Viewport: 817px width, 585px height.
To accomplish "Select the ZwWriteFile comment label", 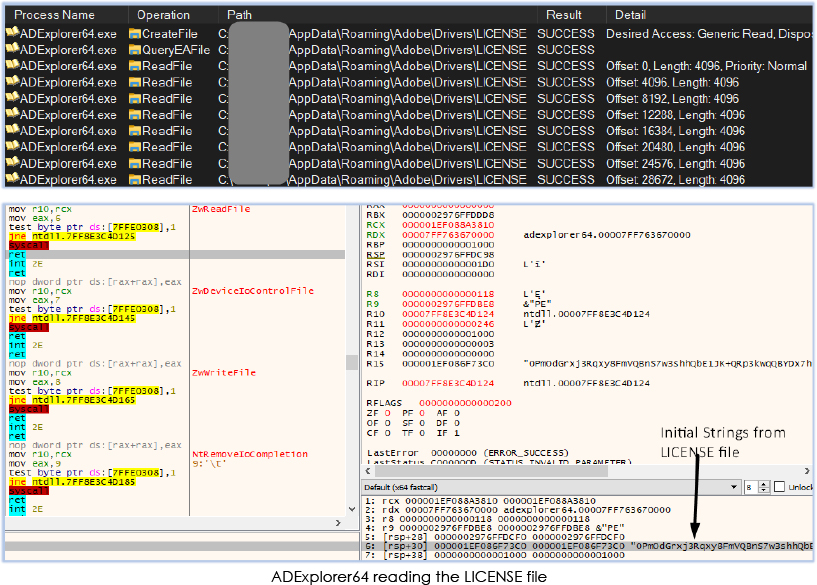I will 224,372.
